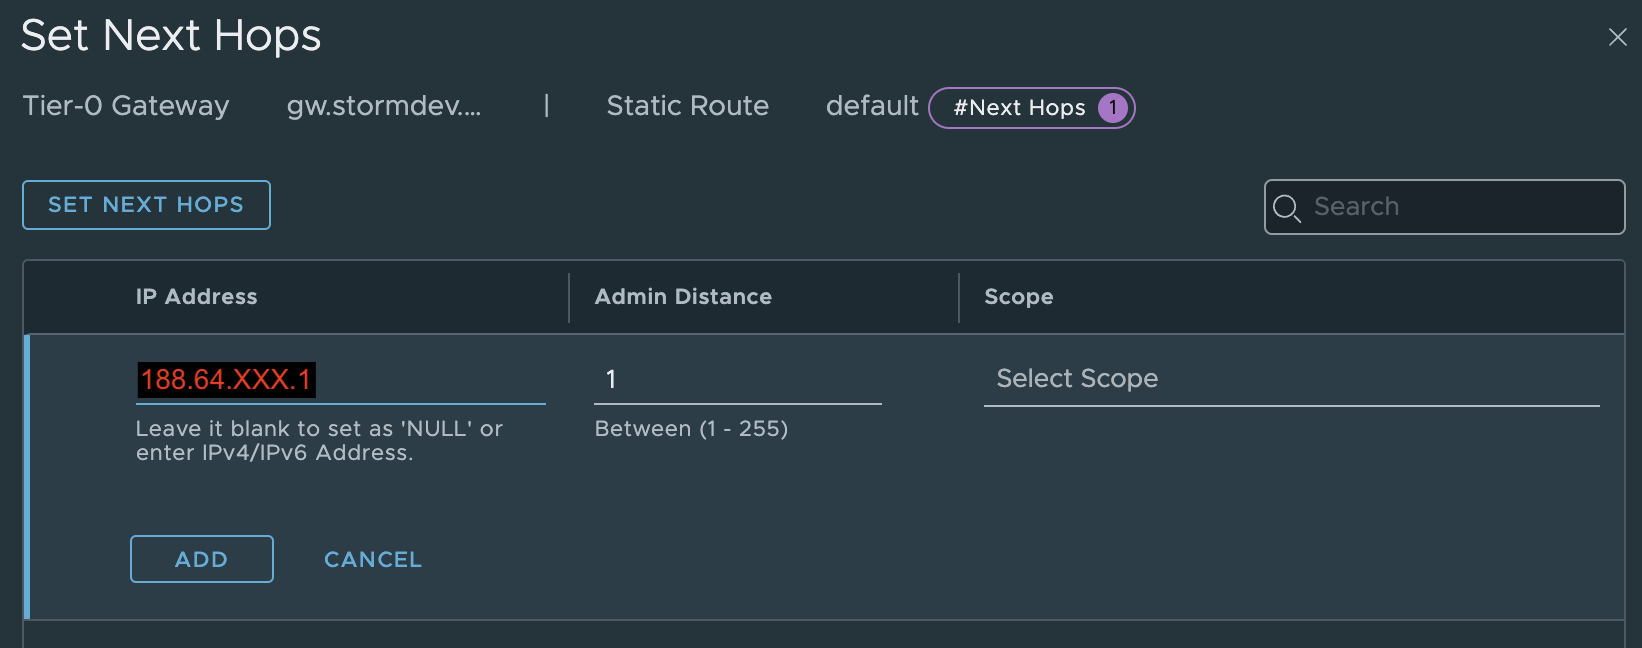
Task: Click the IP Address column header
Action: [x=197, y=297]
